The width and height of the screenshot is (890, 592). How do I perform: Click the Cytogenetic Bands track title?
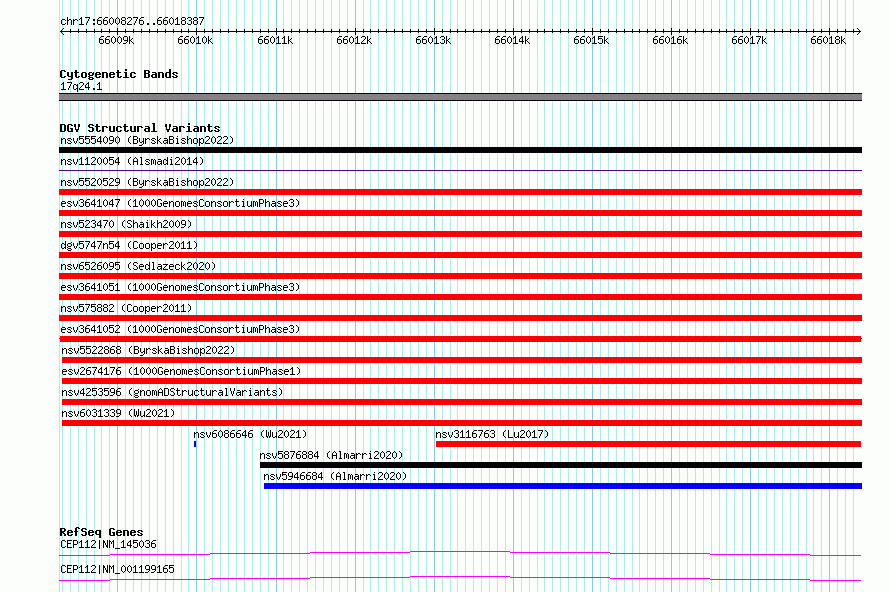click(119, 74)
